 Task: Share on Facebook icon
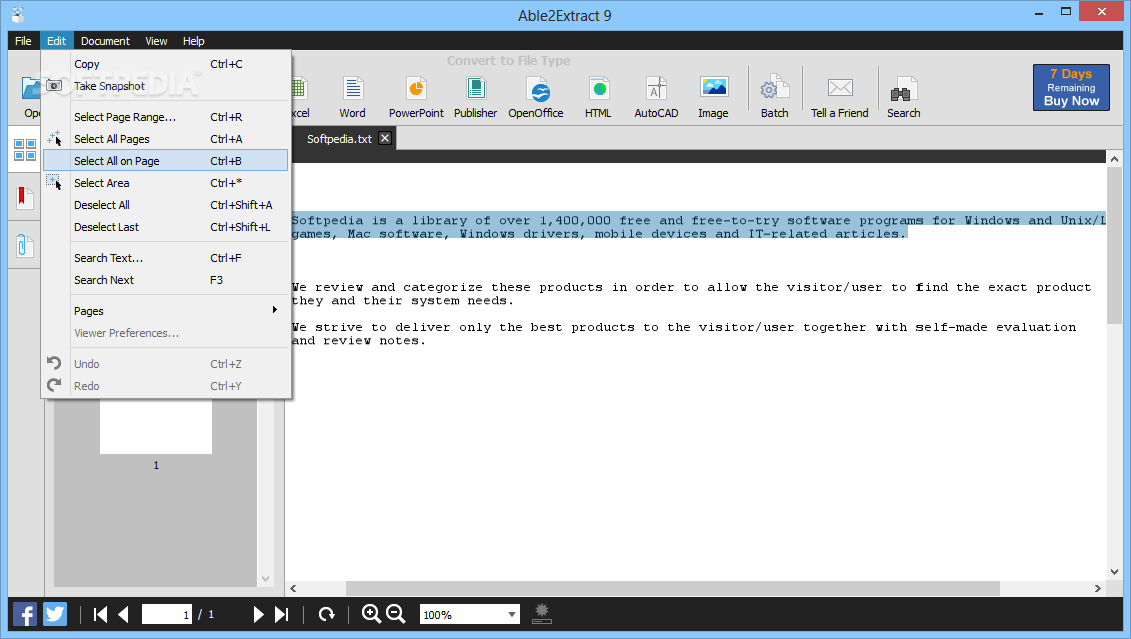point(25,614)
